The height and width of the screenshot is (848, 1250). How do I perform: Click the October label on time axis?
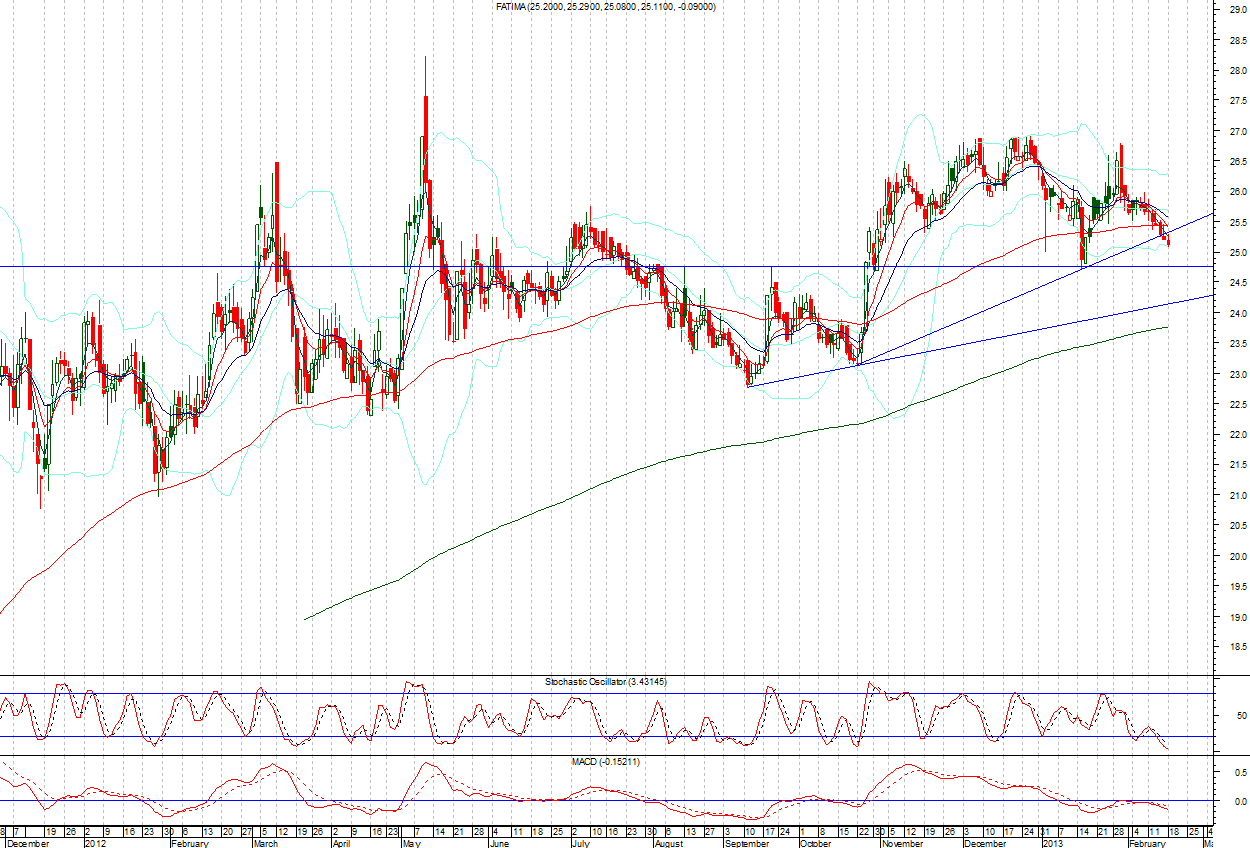coord(815,843)
